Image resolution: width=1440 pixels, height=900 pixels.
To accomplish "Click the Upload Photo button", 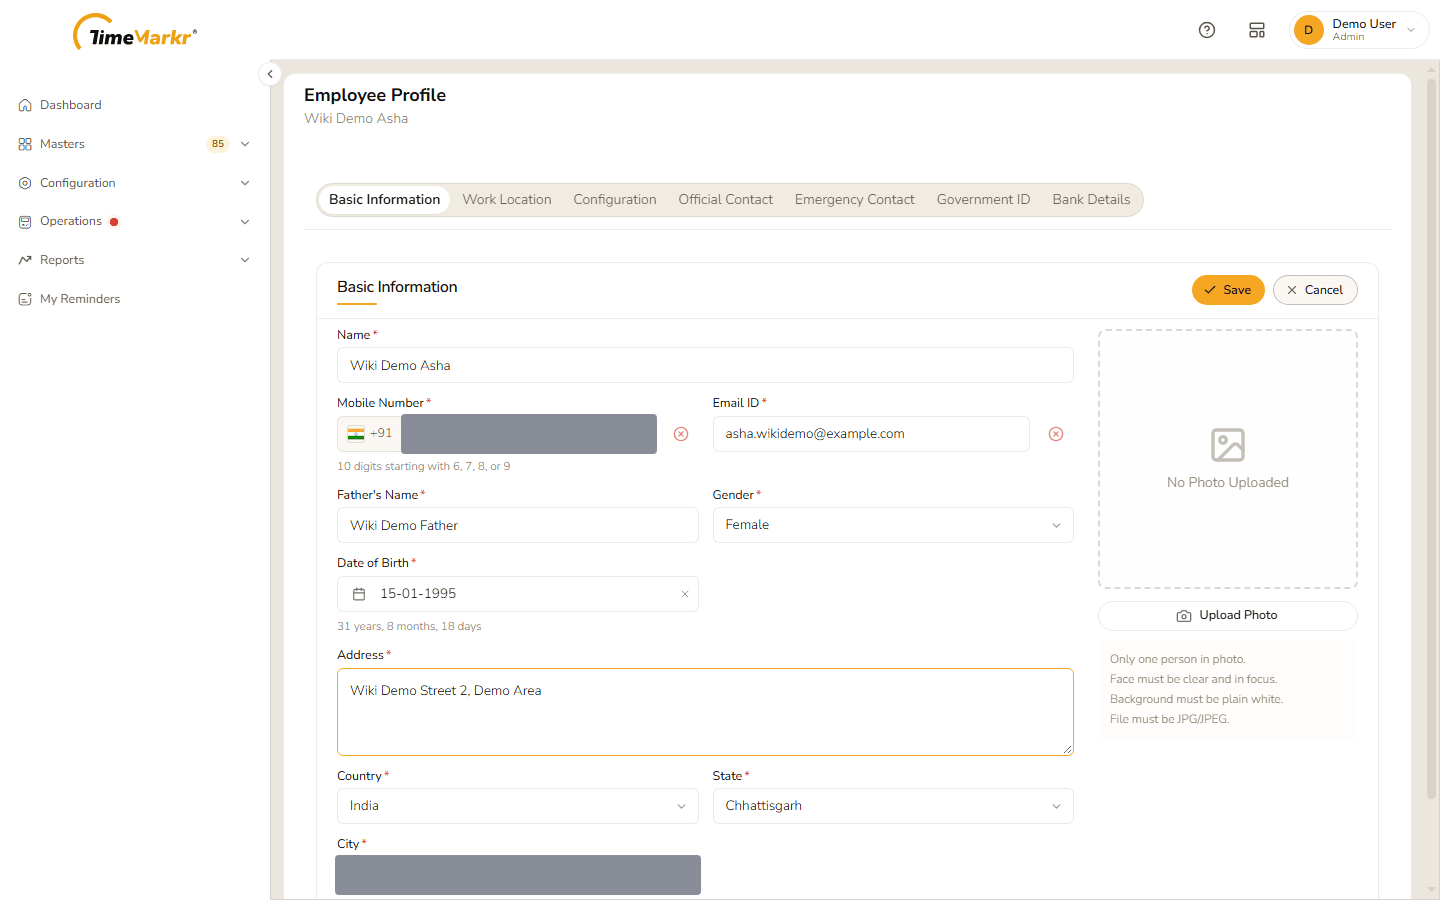I will [1228, 616].
